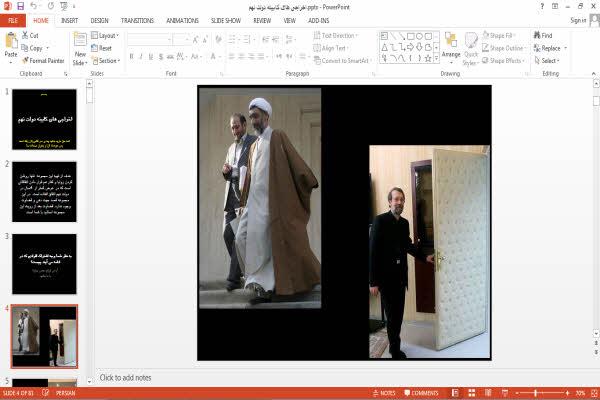The height and width of the screenshot is (400, 600).
Task: Switch to the ANIMATIONS tab
Action: (182, 20)
